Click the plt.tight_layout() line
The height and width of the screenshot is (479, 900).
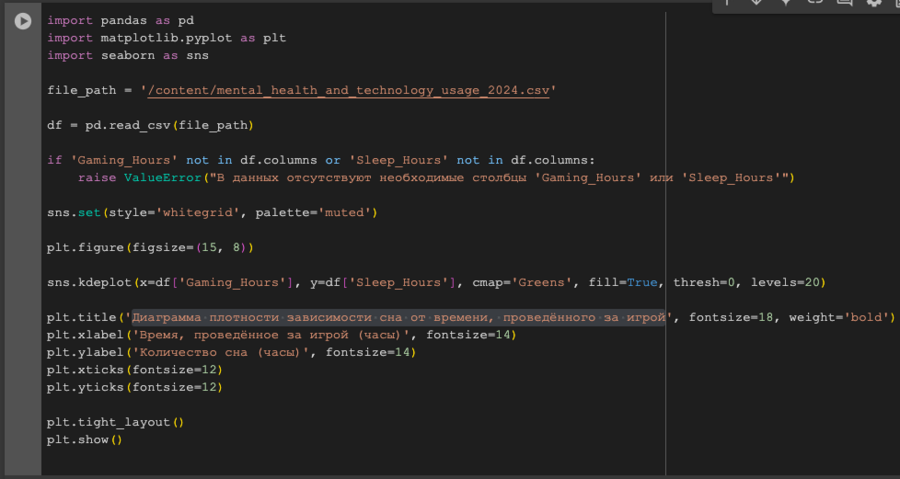pyautogui.click(x=115, y=422)
